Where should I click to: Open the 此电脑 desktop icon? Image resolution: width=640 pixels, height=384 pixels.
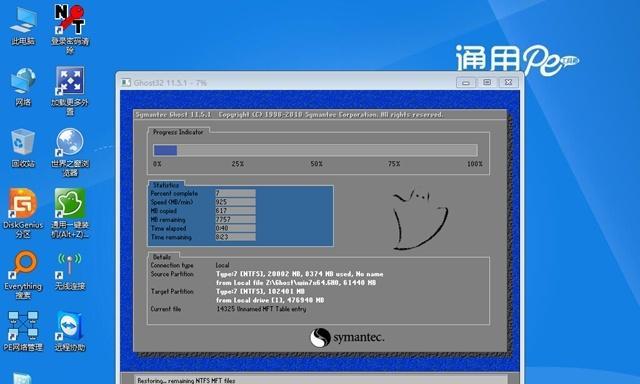click(23, 26)
